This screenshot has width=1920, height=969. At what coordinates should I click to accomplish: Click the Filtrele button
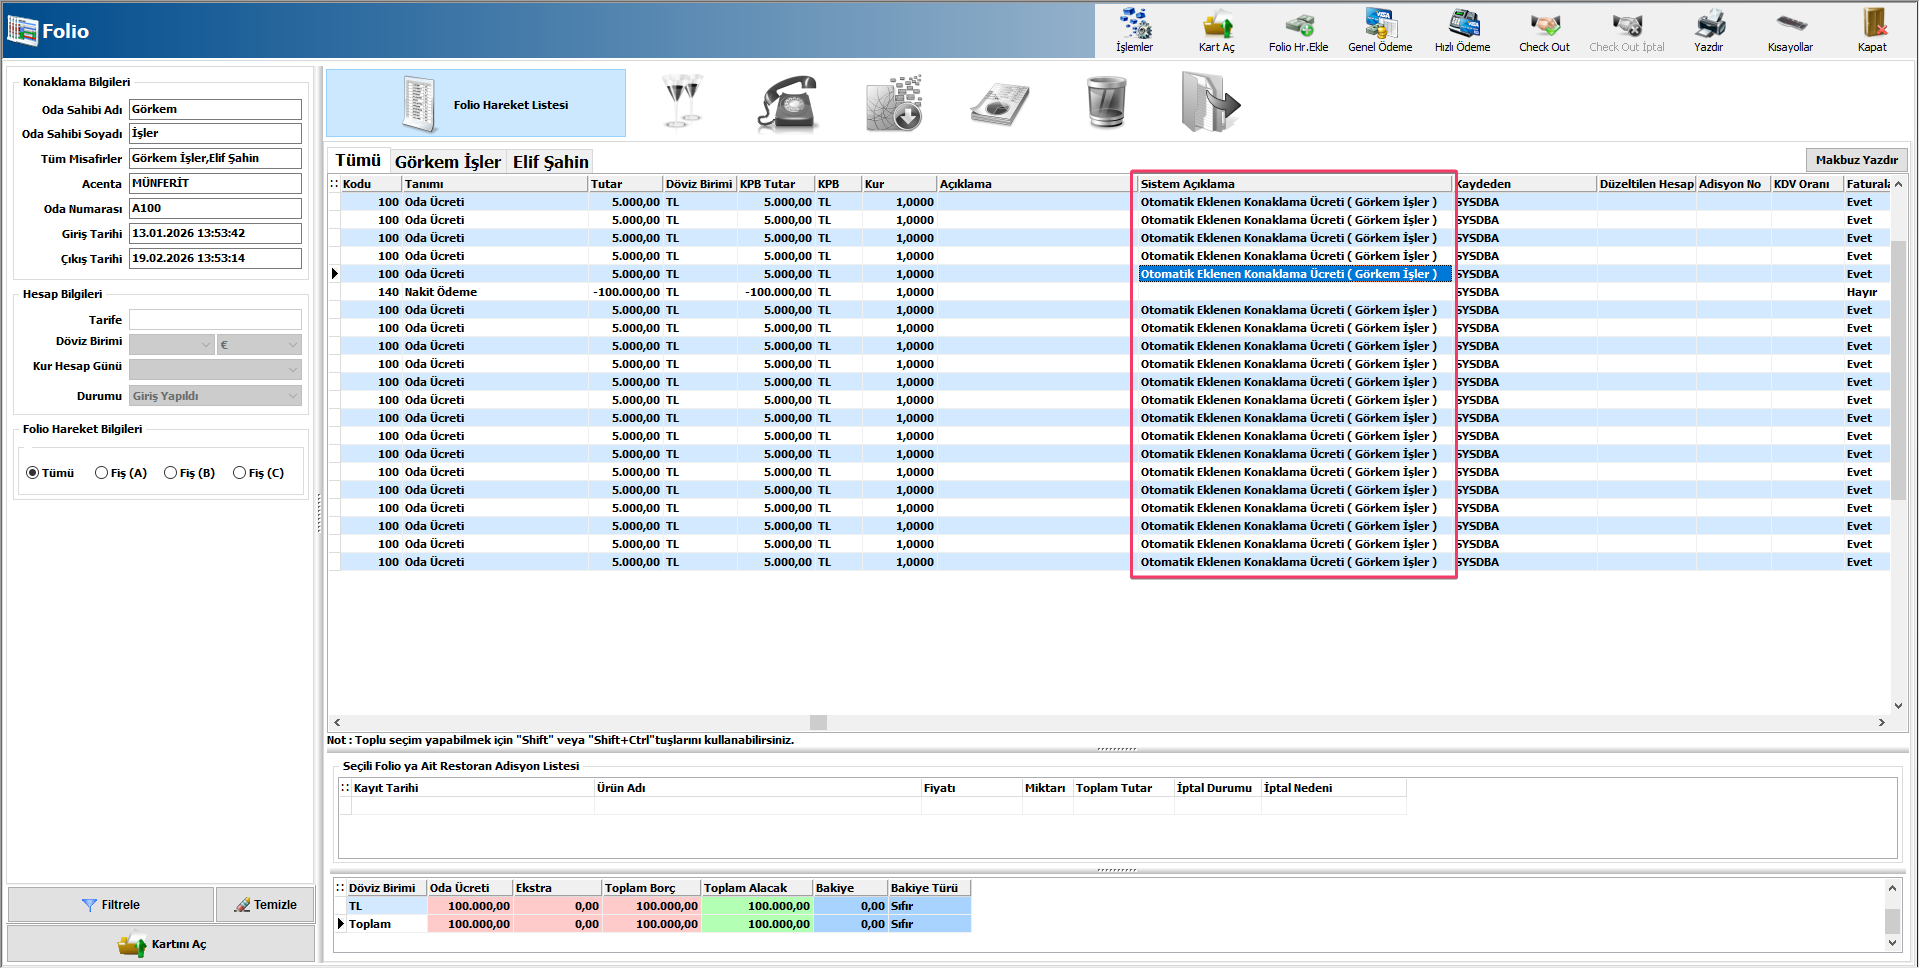click(x=111, y=905)
